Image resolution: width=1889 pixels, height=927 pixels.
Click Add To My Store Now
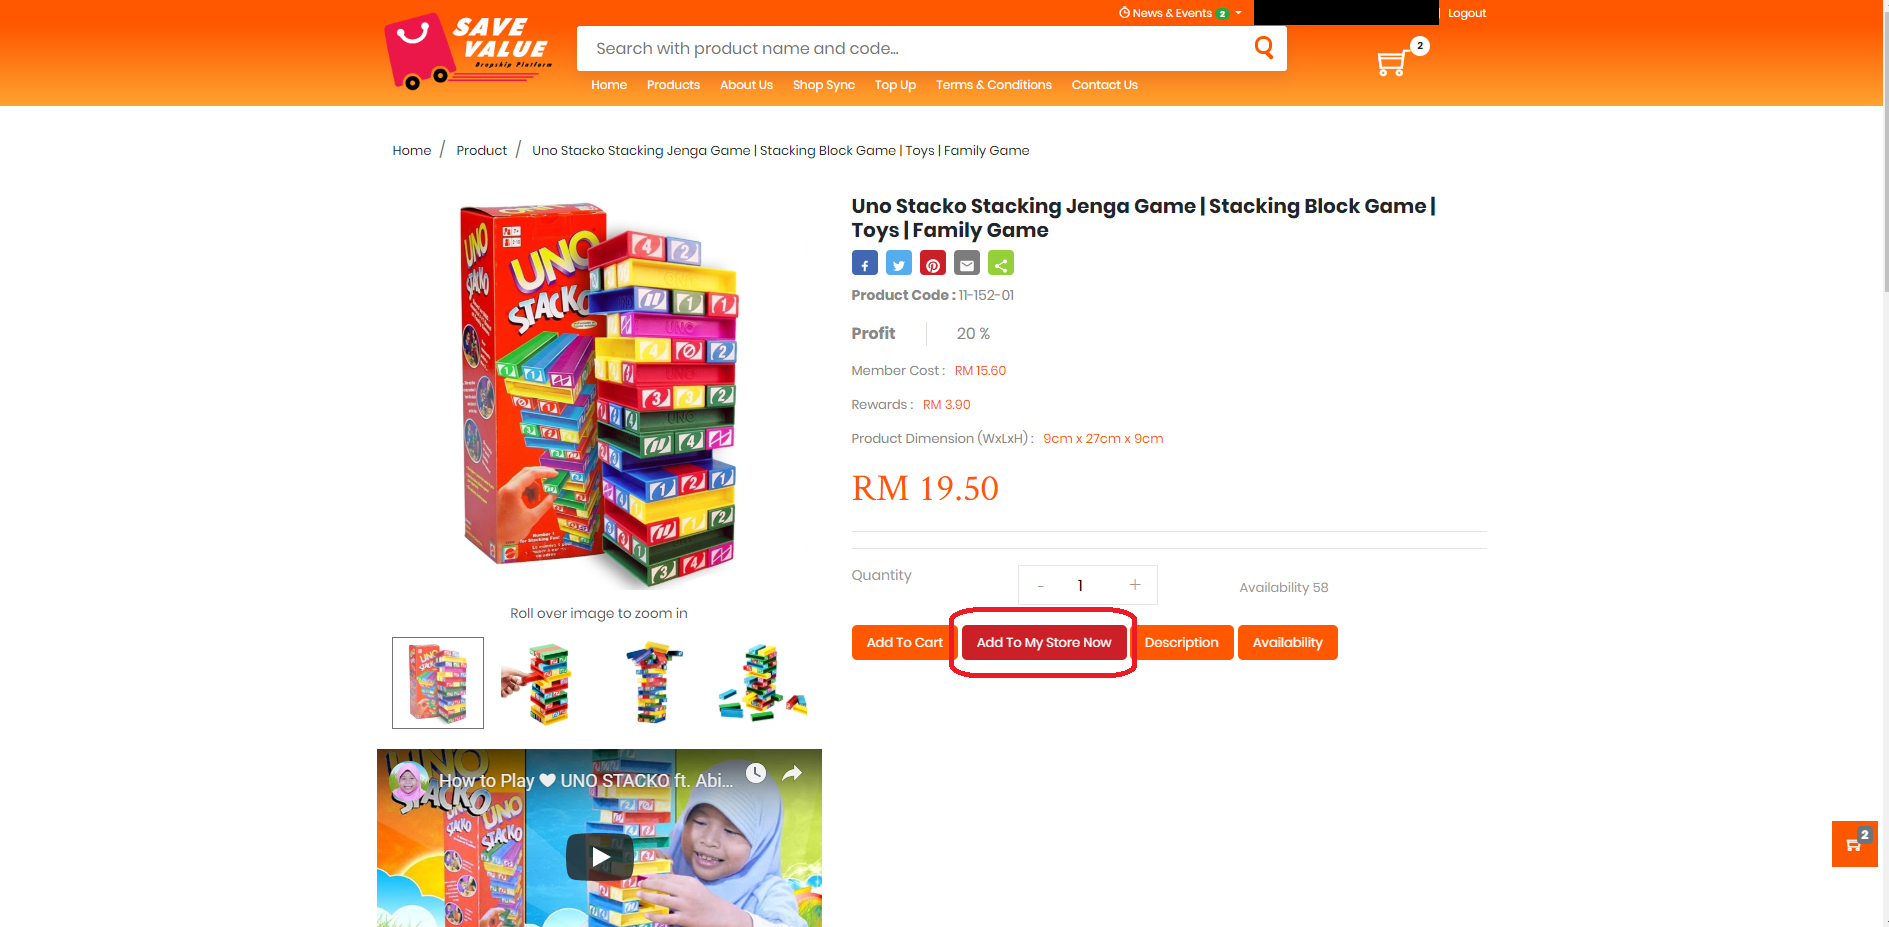click(x=1044, y=642)
